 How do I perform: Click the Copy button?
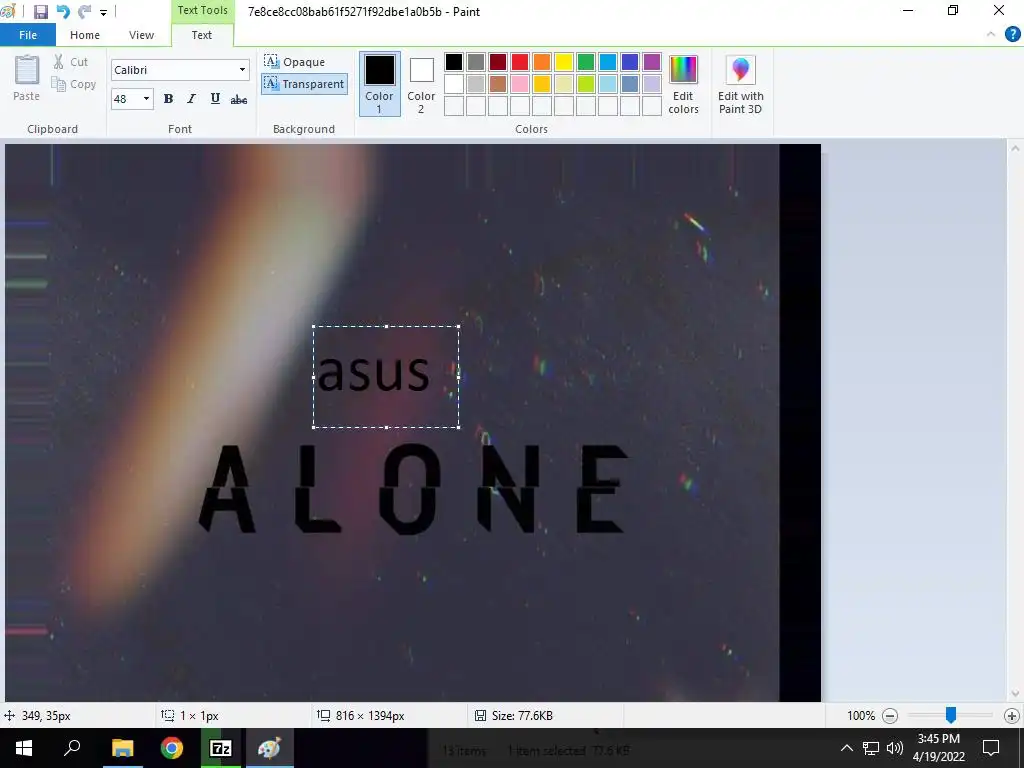pyautogui.click(x=74, y=84)
